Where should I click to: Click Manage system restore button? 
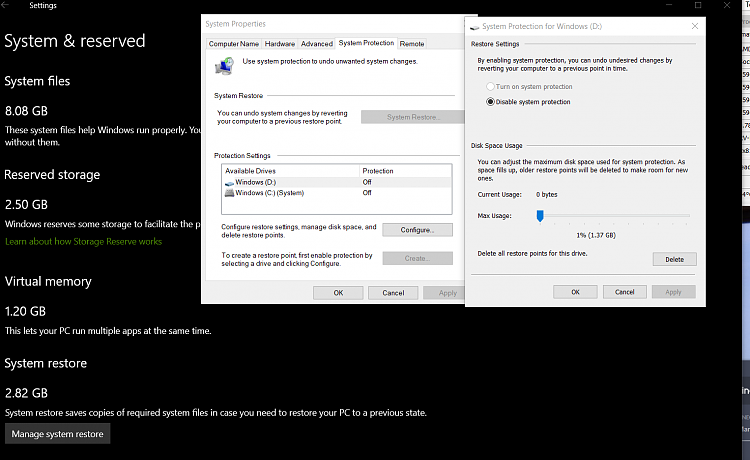pos(57,434)
